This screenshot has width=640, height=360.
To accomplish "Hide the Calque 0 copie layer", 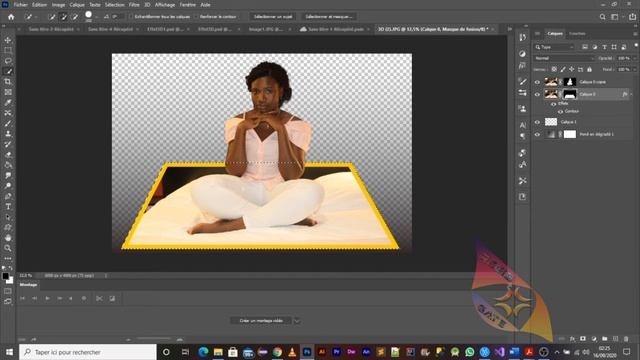I will click(x=537, y=82).
